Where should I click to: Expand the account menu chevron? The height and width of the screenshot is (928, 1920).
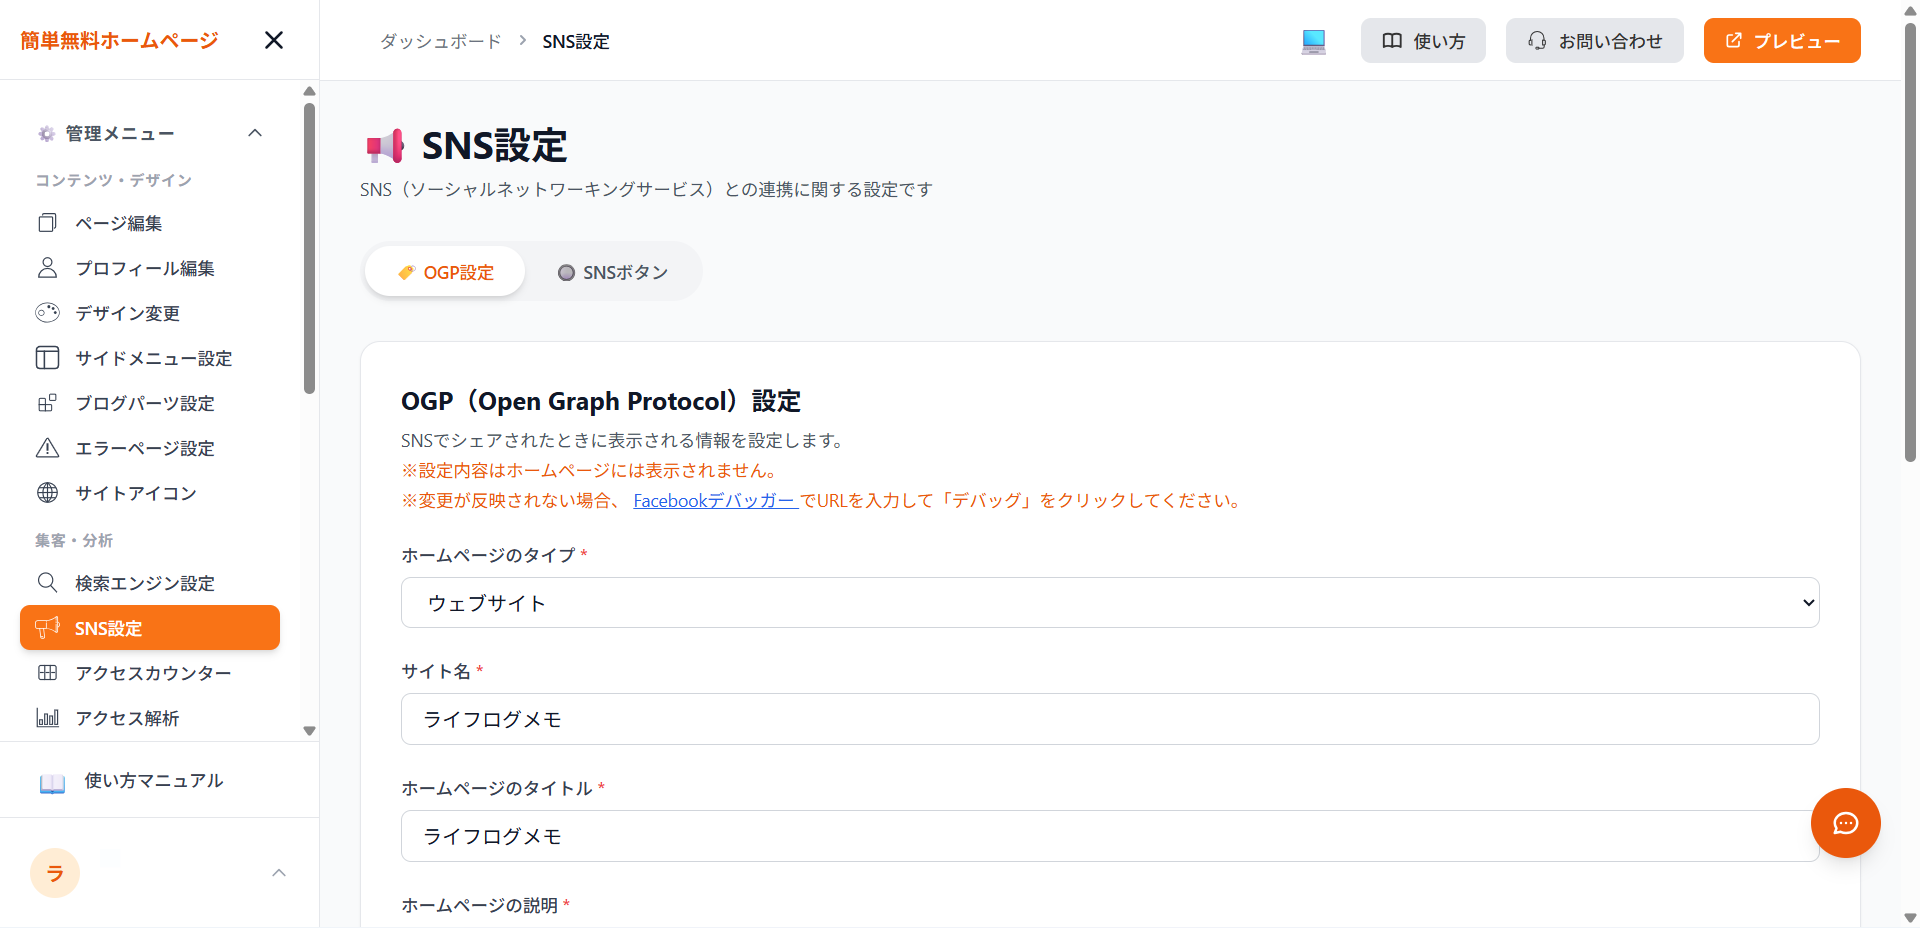coord(279,873)
